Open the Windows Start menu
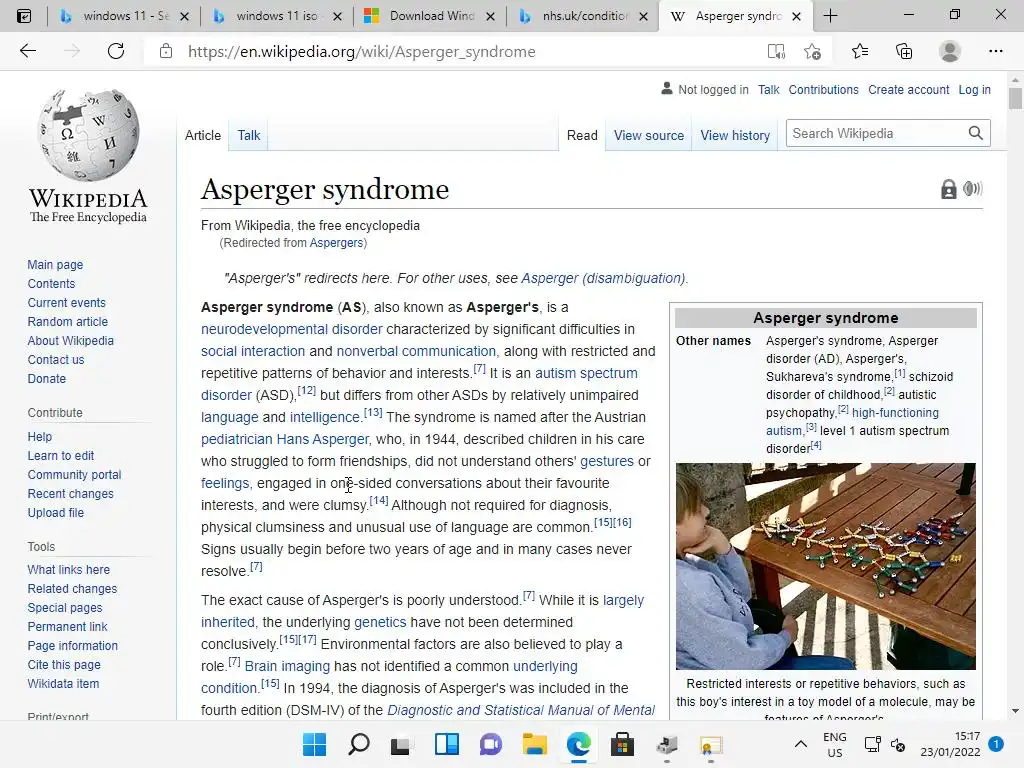Viewport: 1024px width, 768px height. click(x=314, y=744)
